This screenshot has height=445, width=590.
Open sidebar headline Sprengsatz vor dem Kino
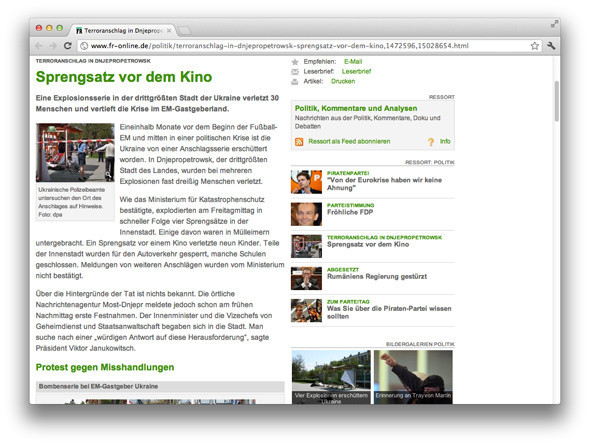368,244
